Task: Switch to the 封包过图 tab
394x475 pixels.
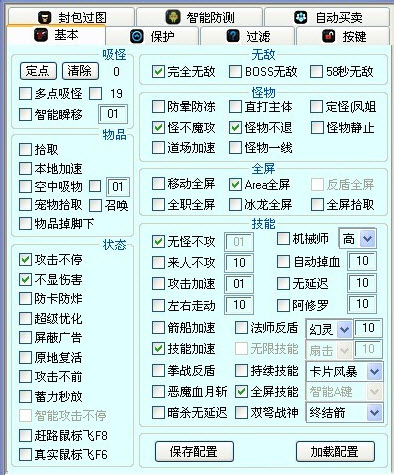Action: (71, 17)
